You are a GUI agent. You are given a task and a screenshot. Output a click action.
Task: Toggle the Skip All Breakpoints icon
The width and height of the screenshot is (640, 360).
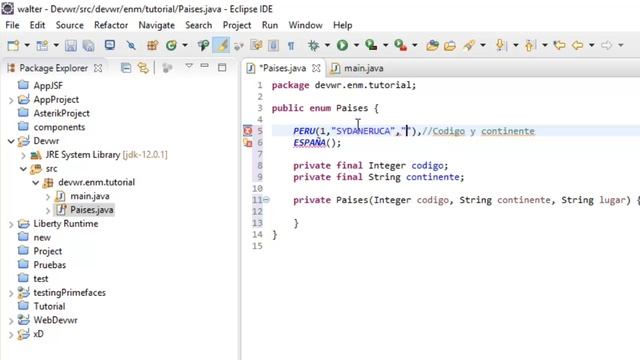click(131, 45)
